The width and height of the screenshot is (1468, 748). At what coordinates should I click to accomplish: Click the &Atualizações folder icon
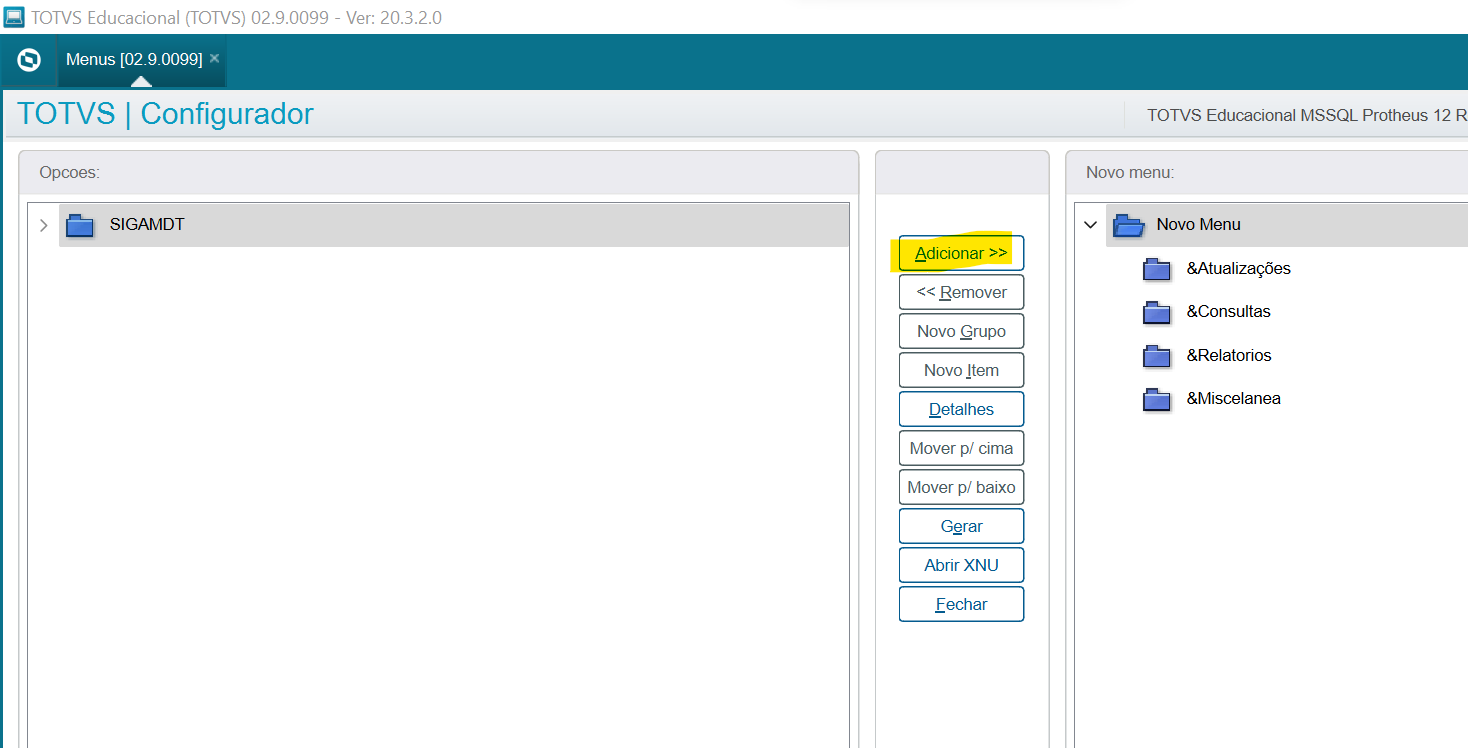[x=1157, y=269]
